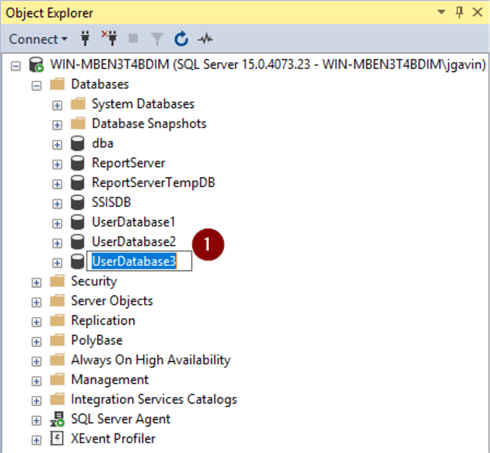Expand the ReportServer database node

pos(57,164)
